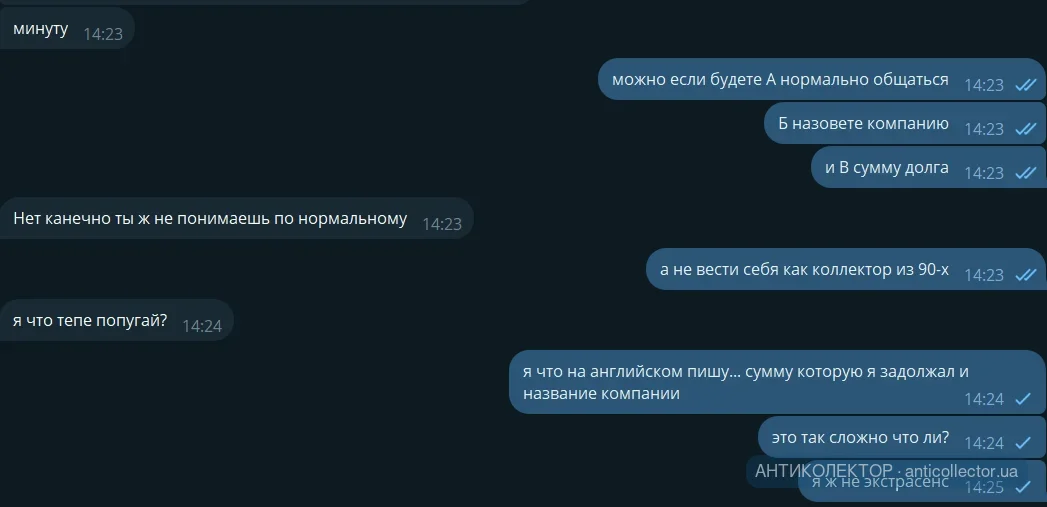
Task: Click the 'и В сумму долга' bubble
Action: (928, 167)
